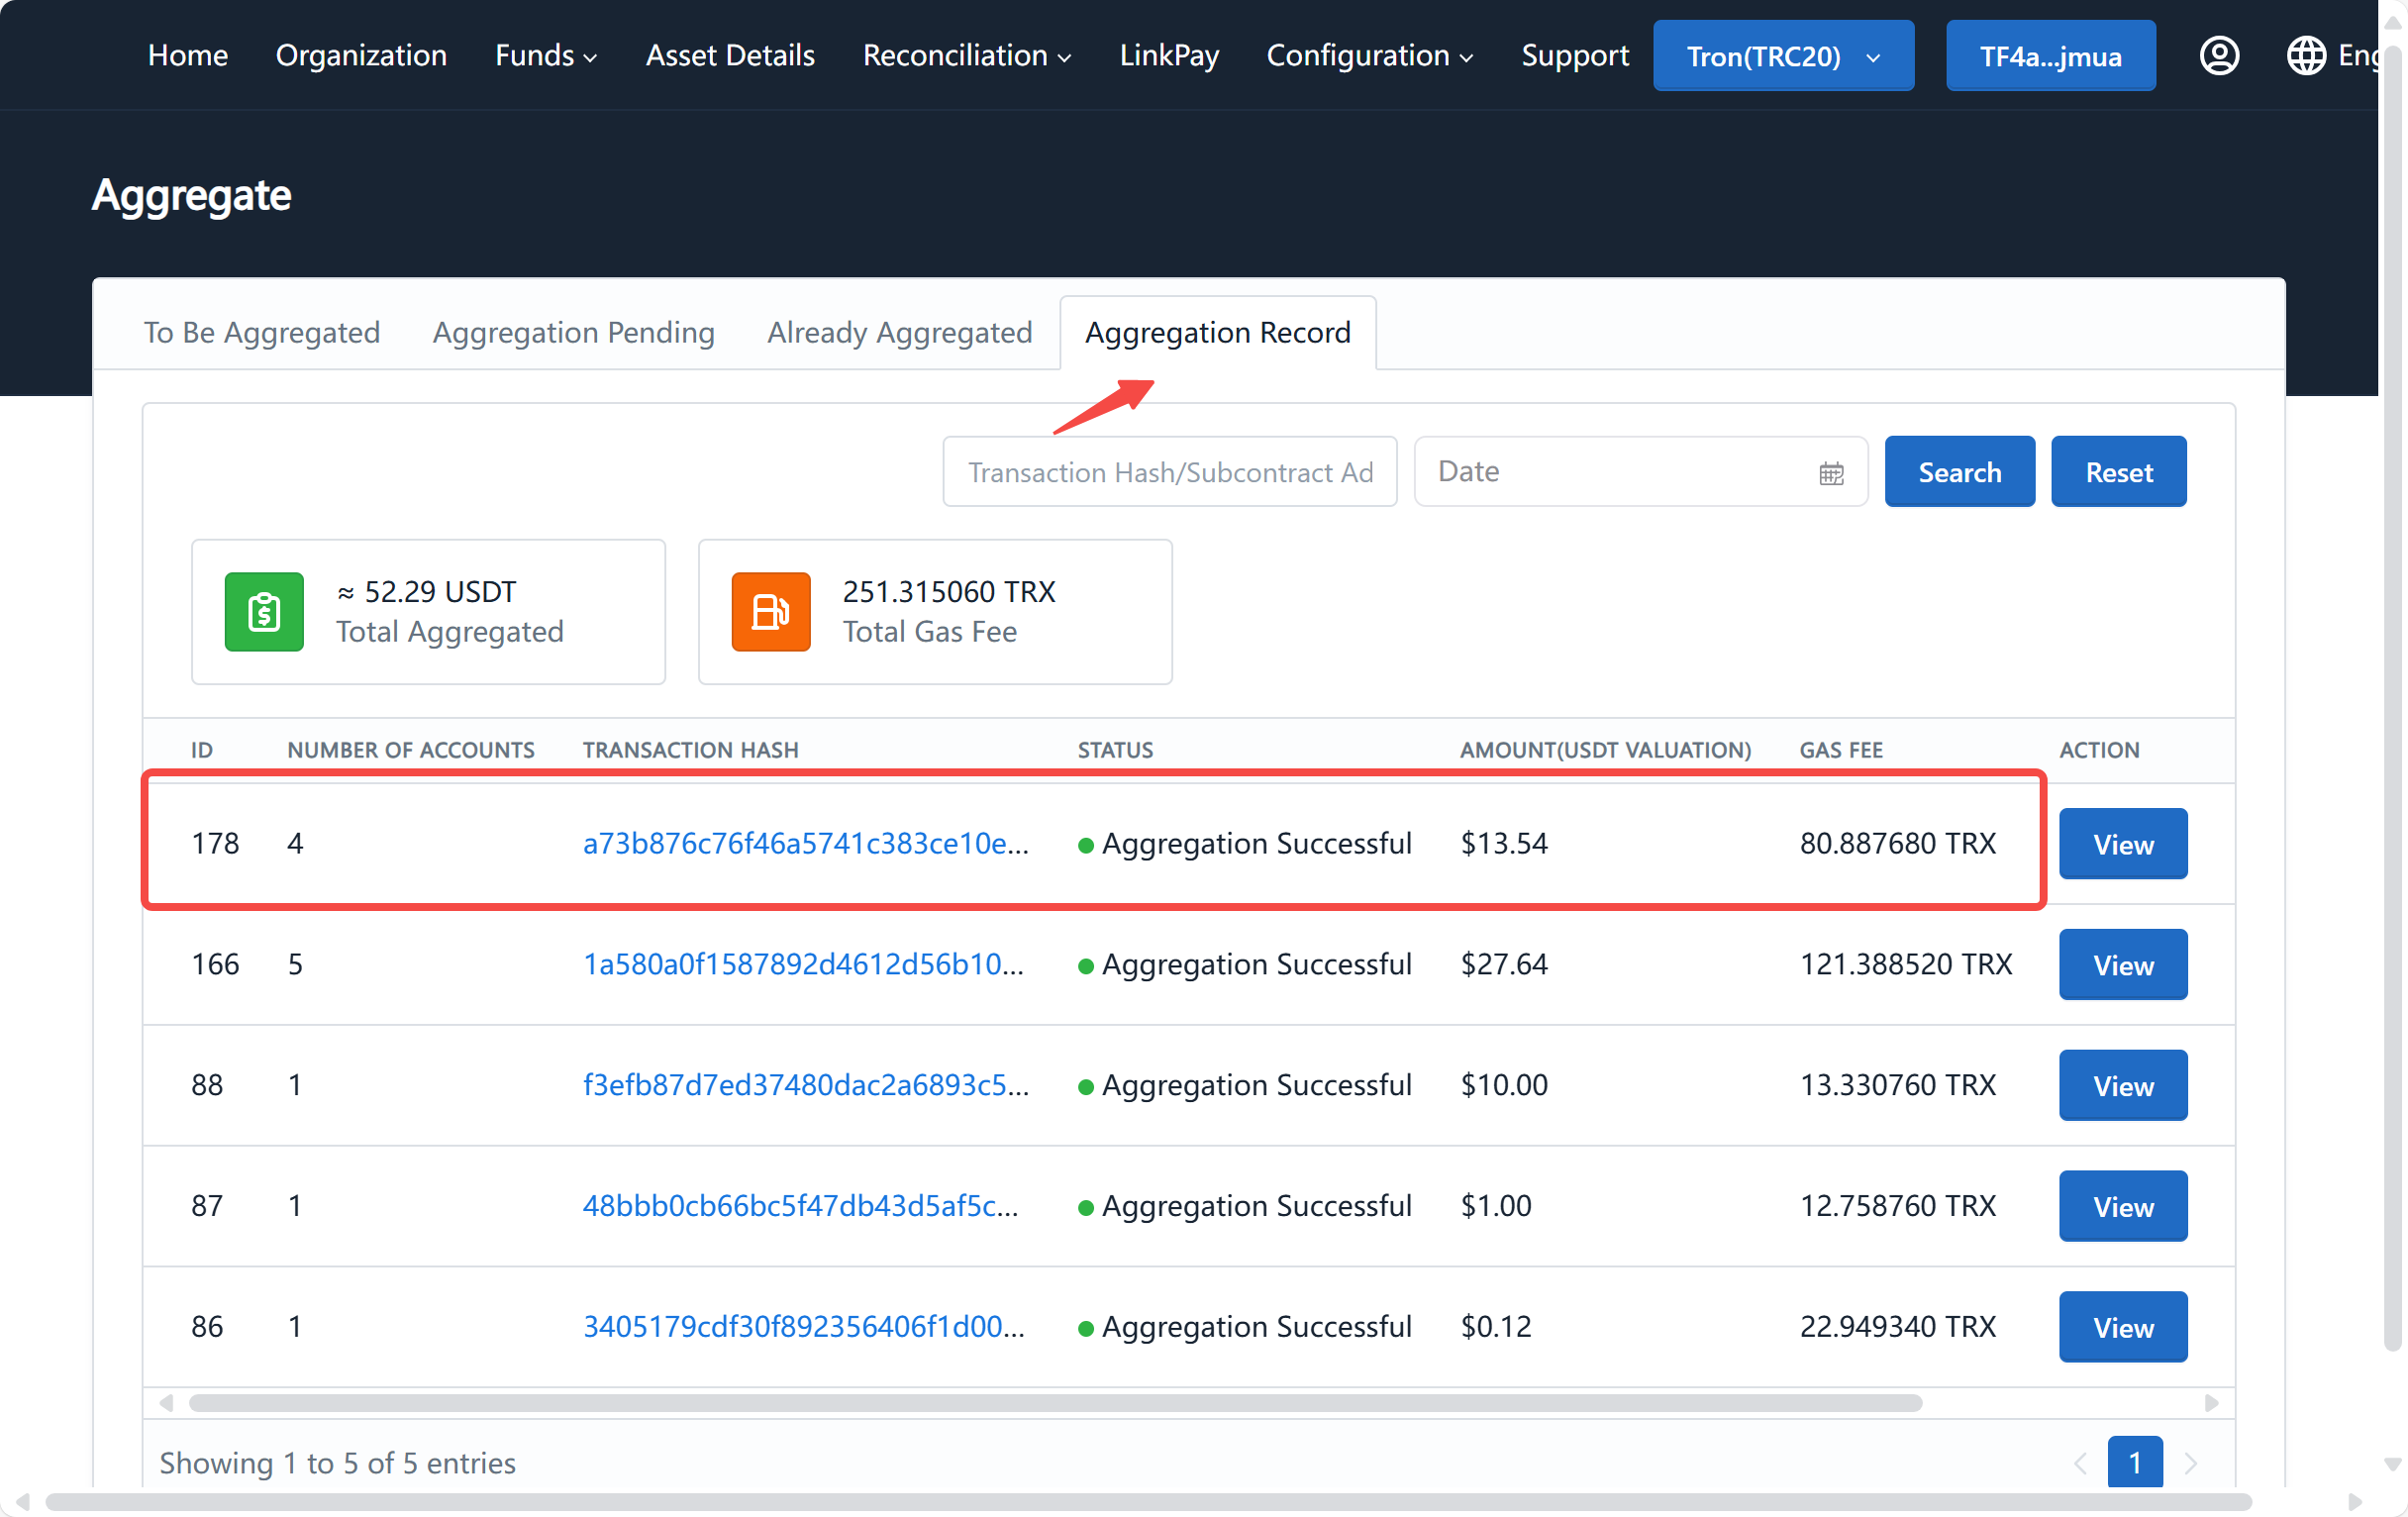Open Support page
Viewport: 2408px width, 1517px height.
pos(1574,55)
